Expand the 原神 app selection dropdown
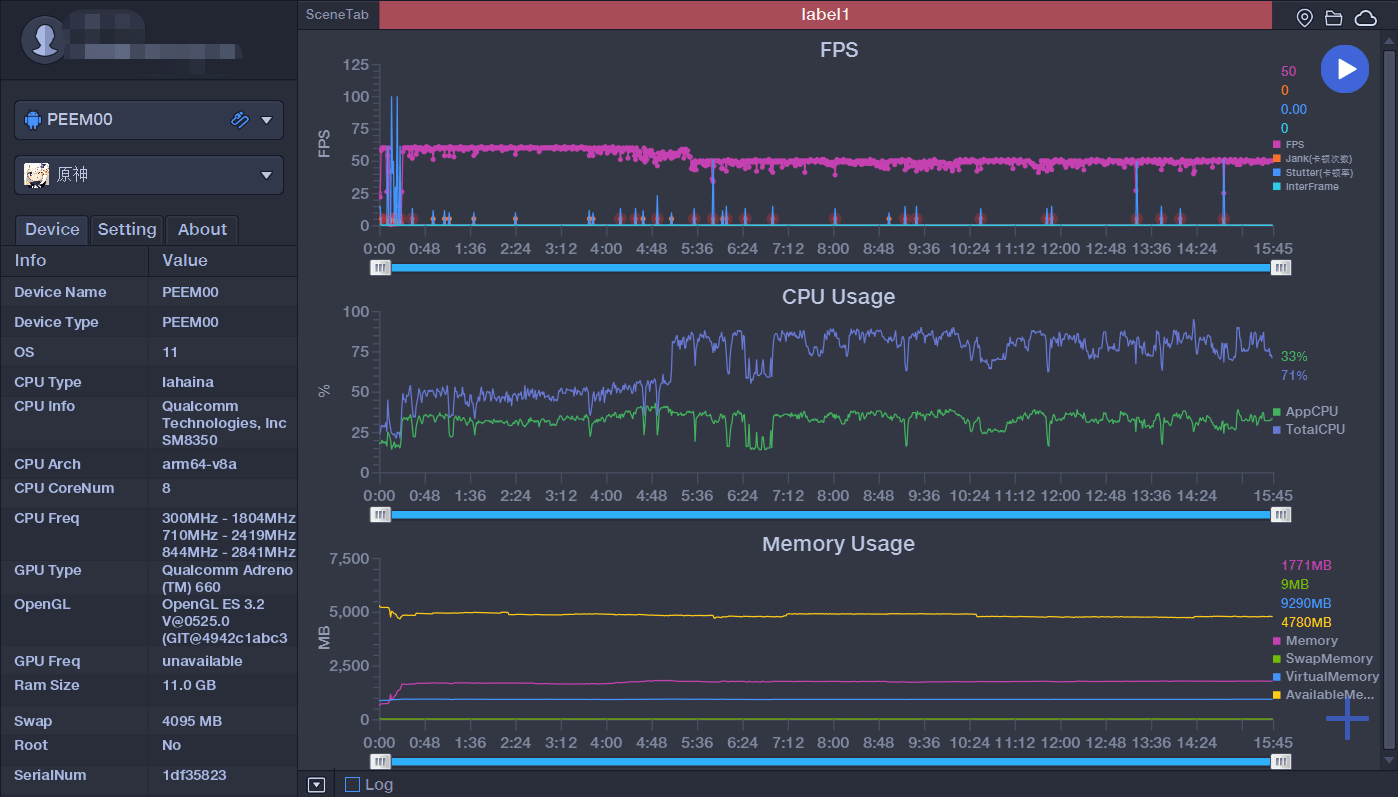 [267, 175]
